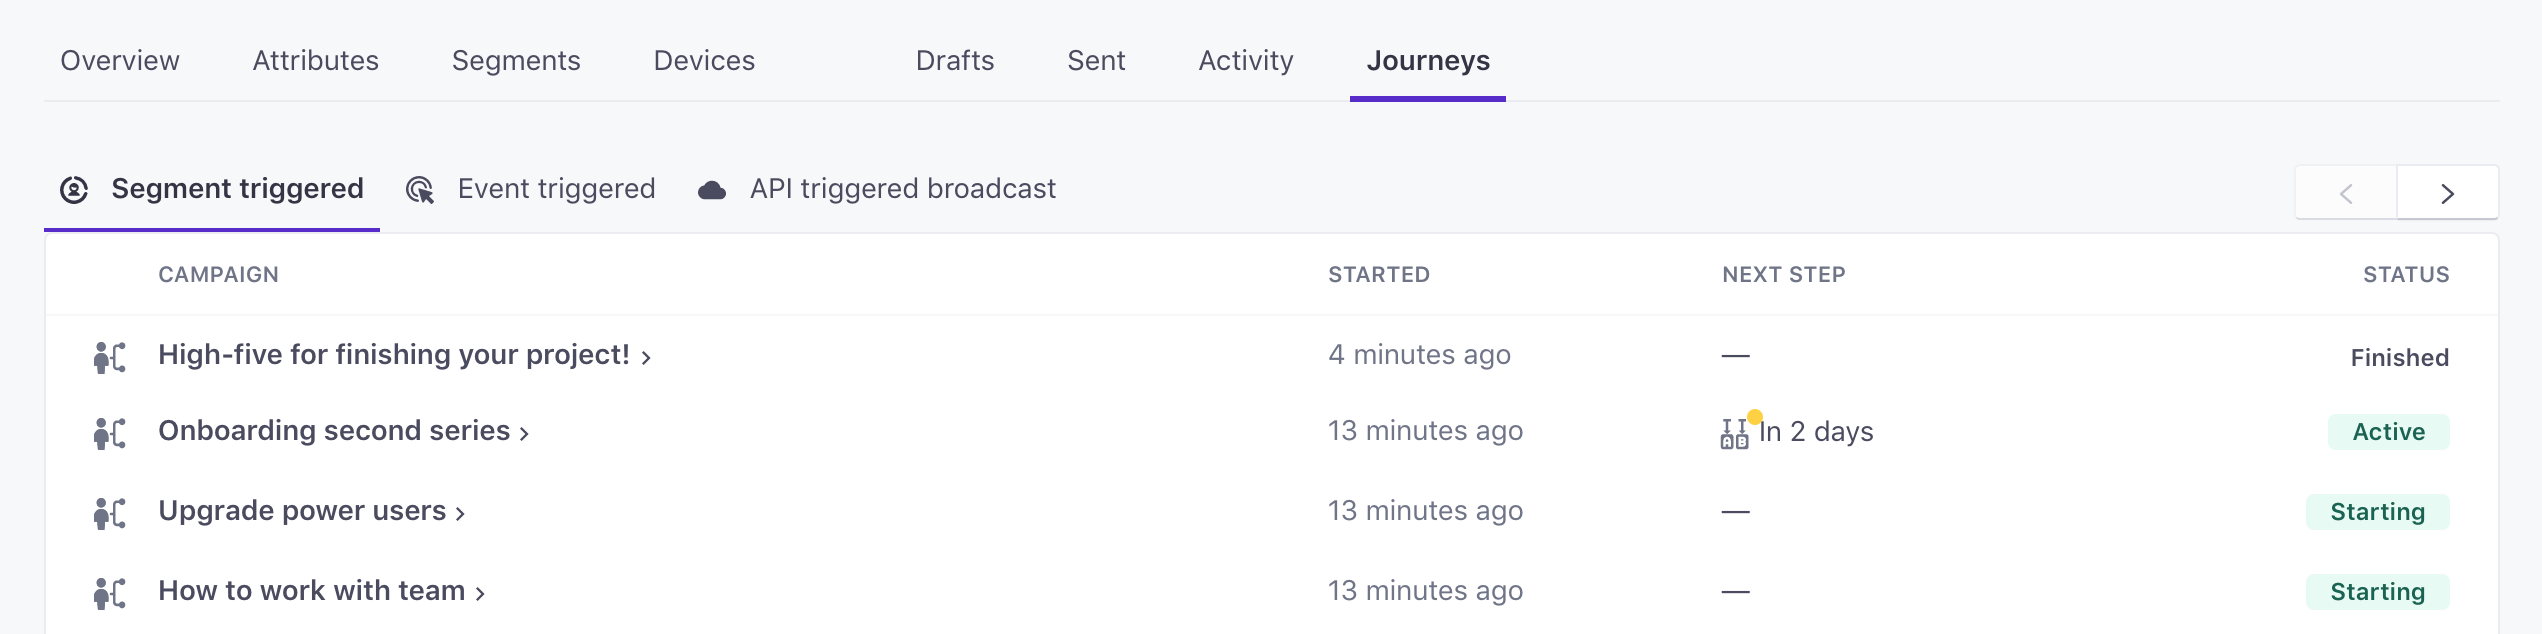This screenshot has height=634, width=2542.
Task: Click the journey icon beside How to work with team
Action: point(109,592)
